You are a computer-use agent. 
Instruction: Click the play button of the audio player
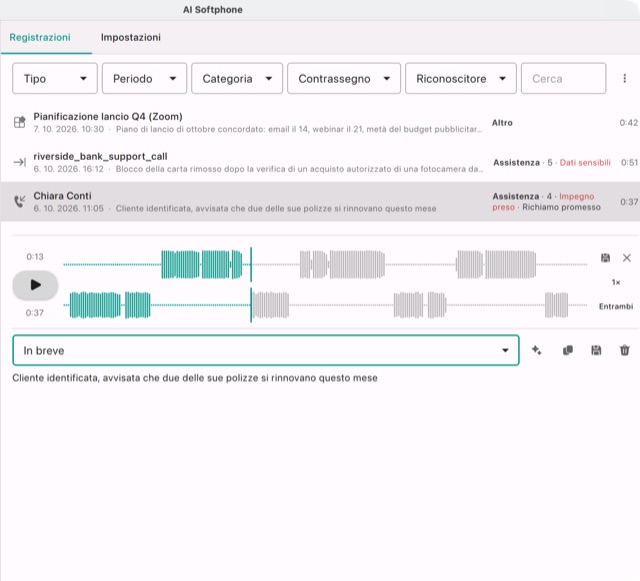tap(36, 285)
